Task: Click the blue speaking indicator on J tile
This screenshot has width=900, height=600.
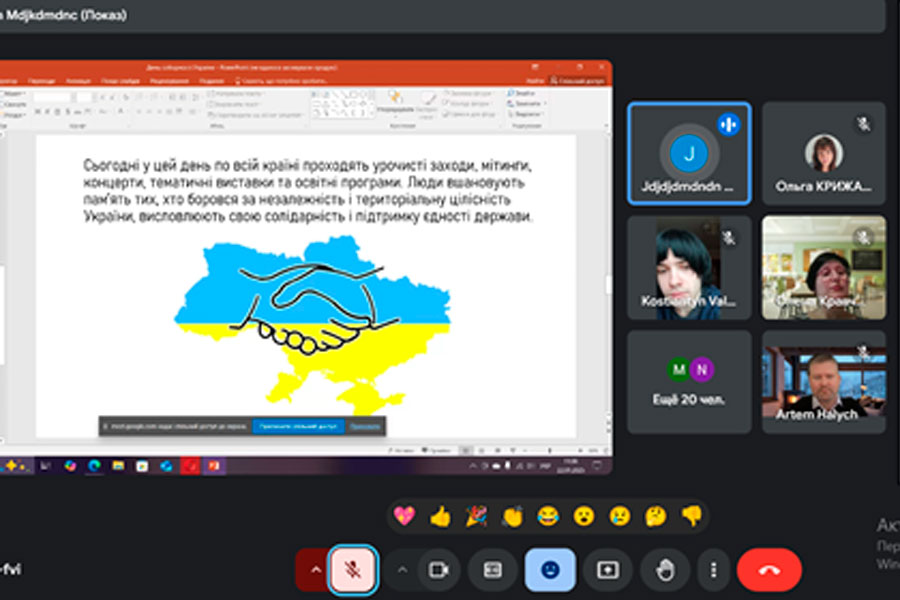Action: (x=728, y=125)
